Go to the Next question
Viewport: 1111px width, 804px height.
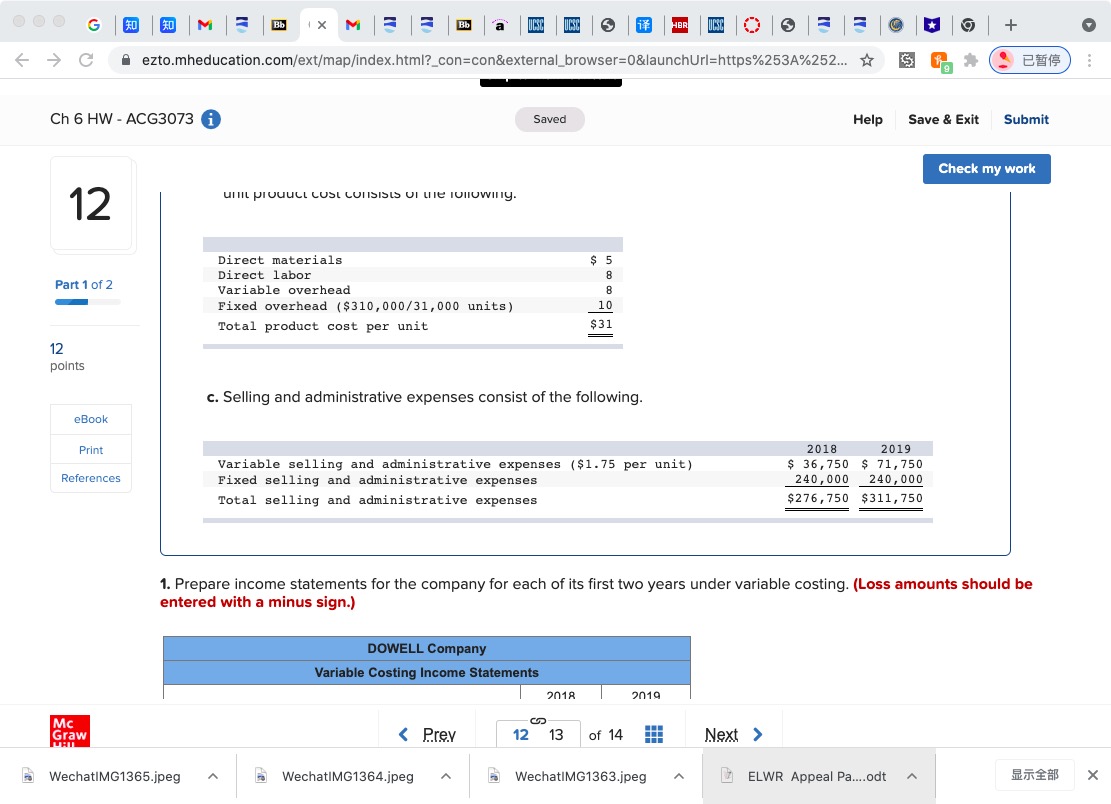pyautogui.click(x=734, y=735)
